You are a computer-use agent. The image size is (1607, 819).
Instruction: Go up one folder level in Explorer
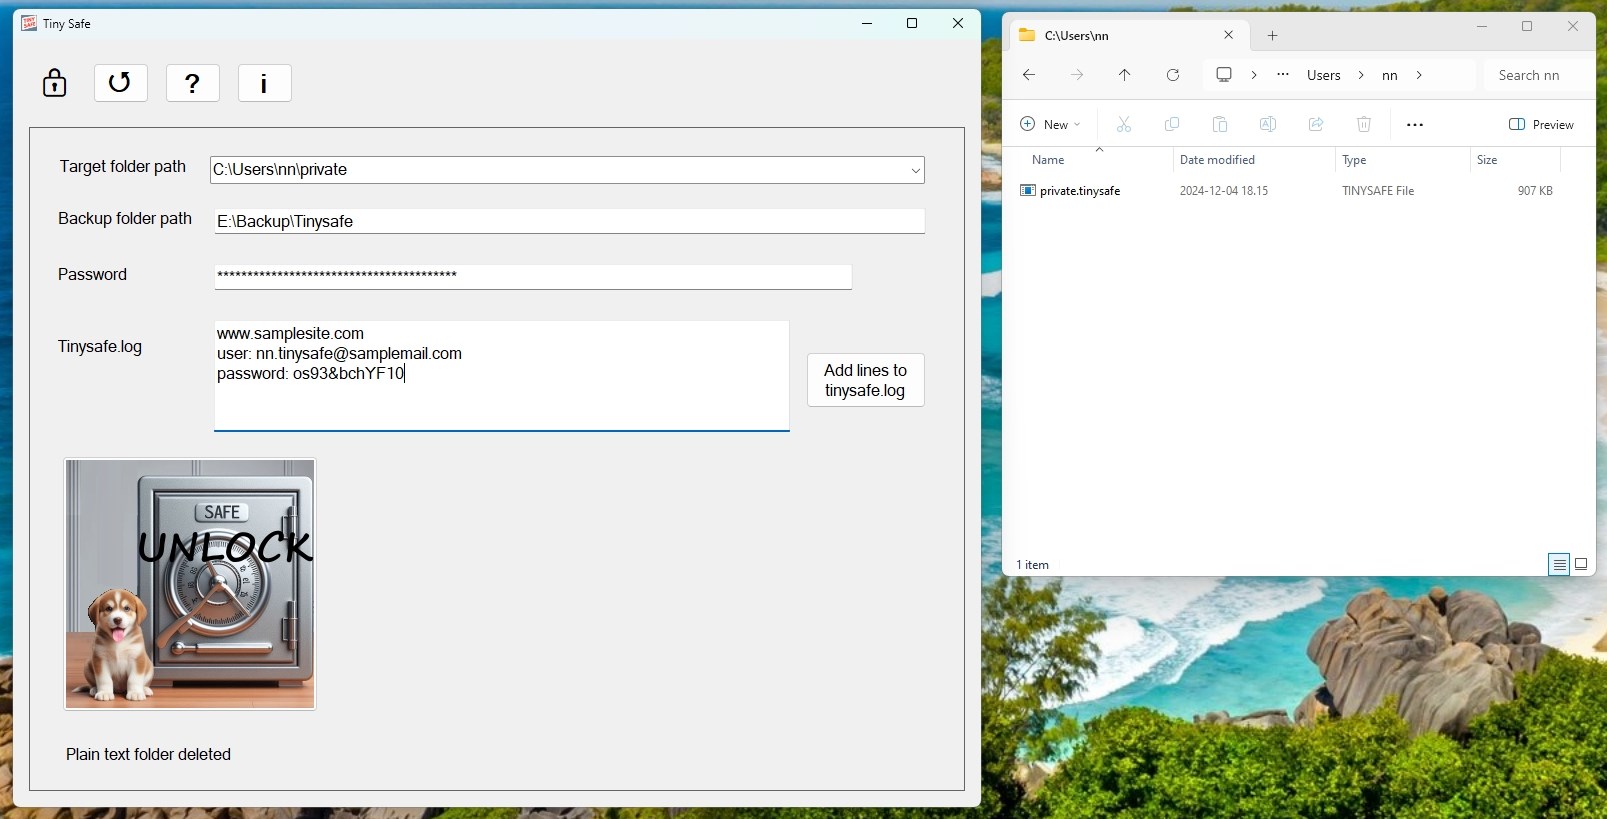[1125, 75]
